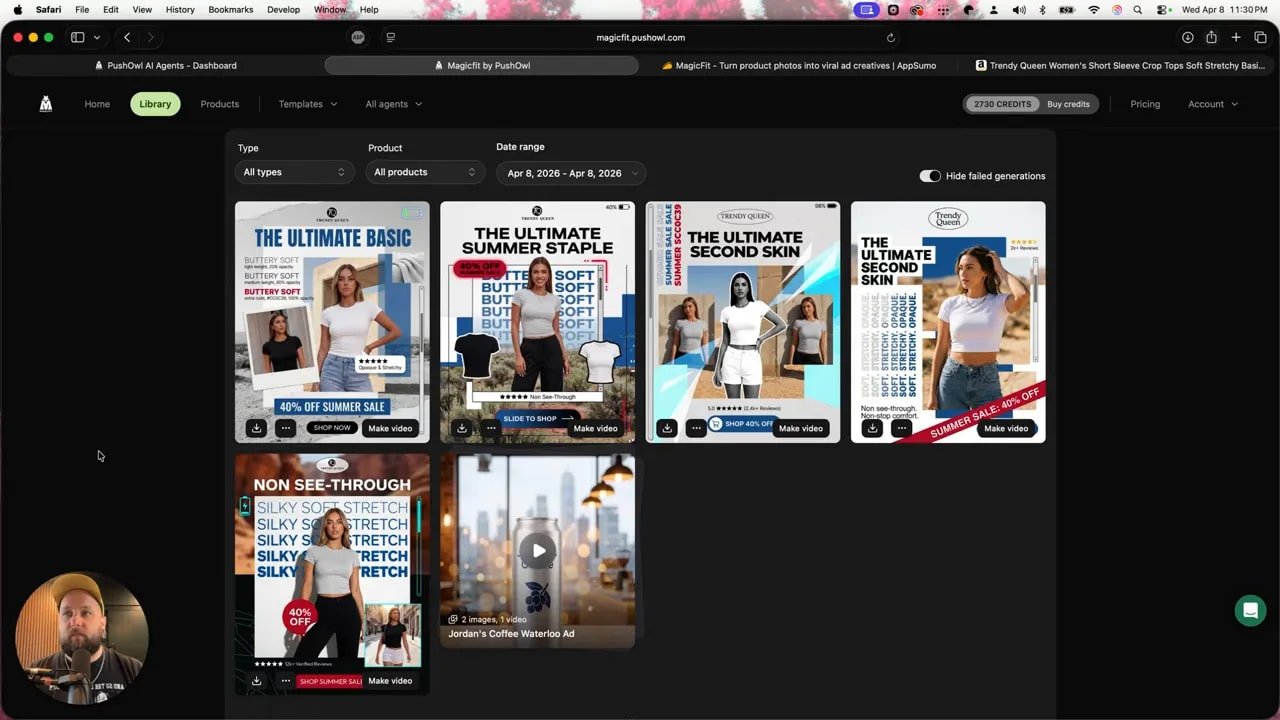Disable the Hide failed generations toggle
Screen dimensions: 1280x720
click(929, 175)
